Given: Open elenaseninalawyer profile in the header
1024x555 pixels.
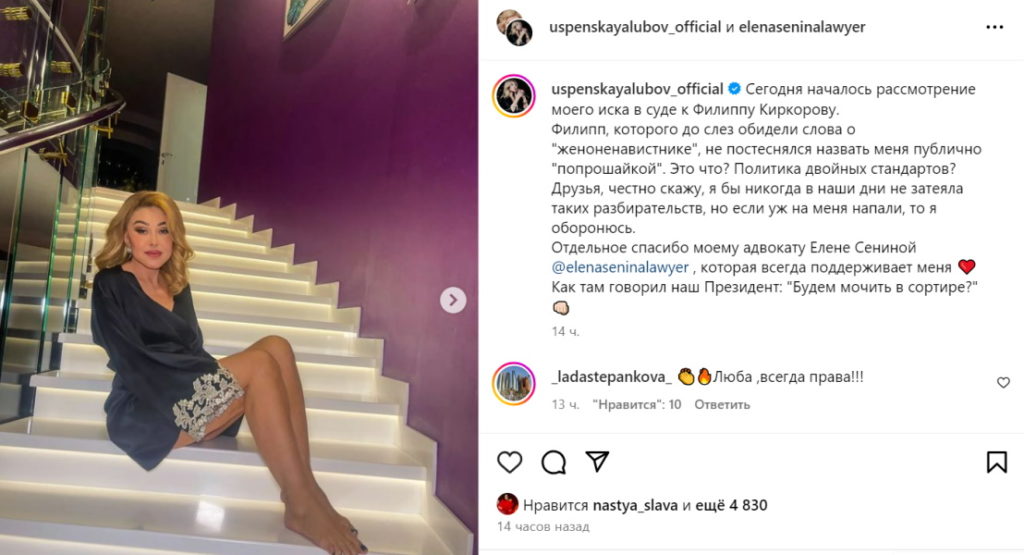Looking at the screenshot, I should (802, 27).
